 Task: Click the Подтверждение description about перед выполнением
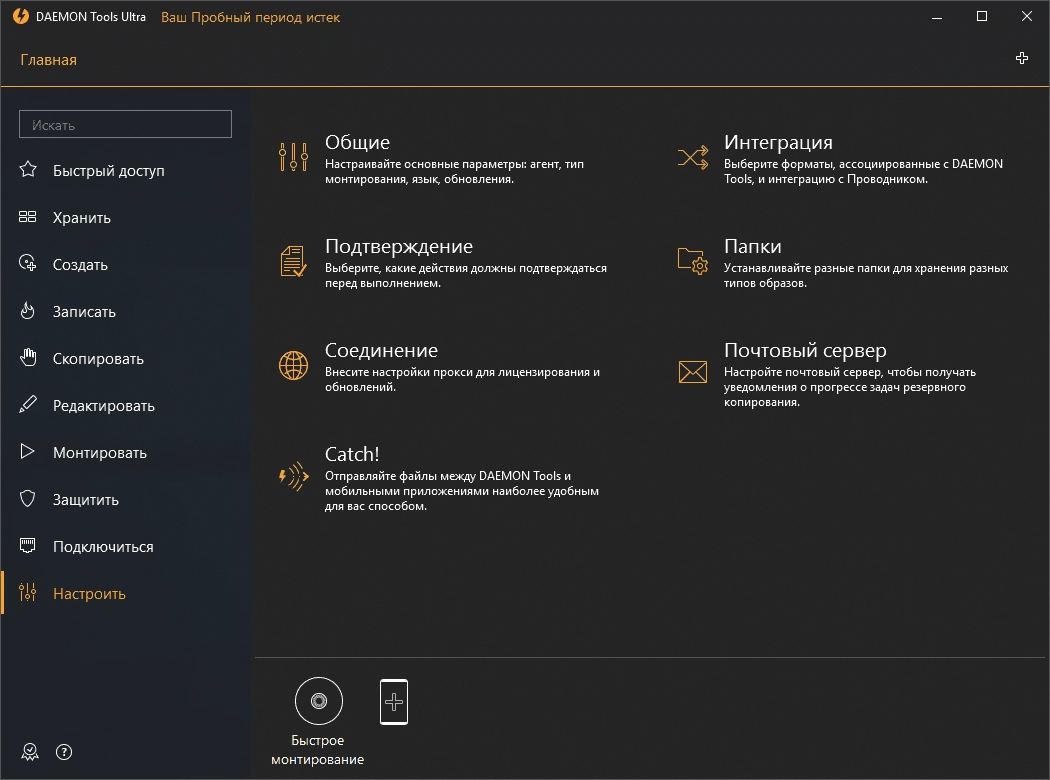coord(465,275)
